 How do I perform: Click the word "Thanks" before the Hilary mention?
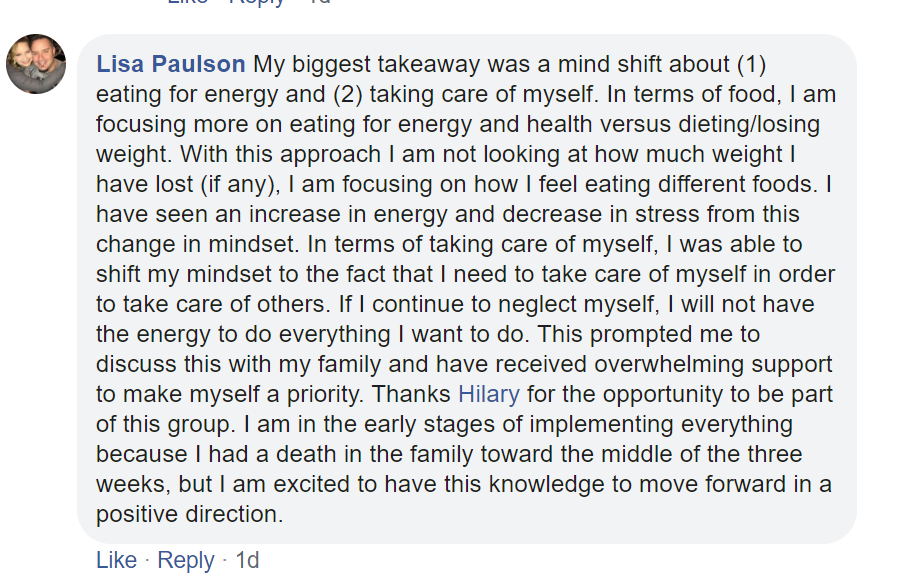(x=411, y=394)
